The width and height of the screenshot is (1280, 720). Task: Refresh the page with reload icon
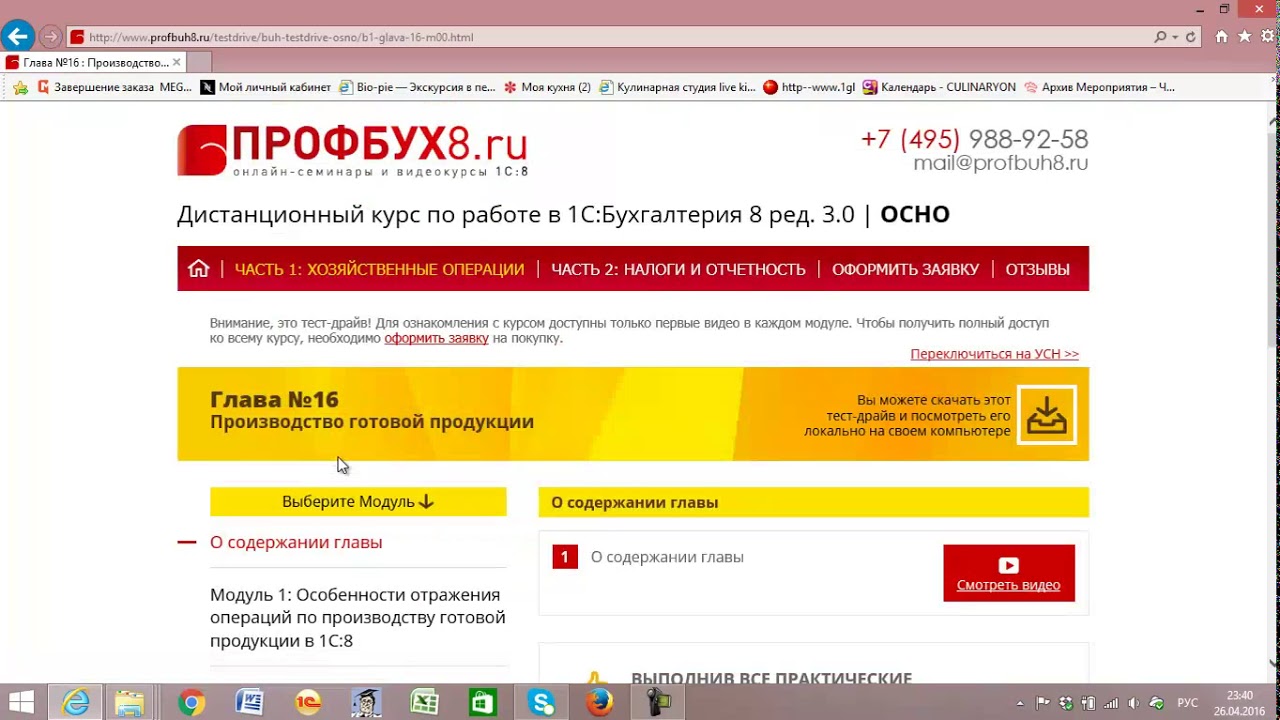tap(1190, 37)
